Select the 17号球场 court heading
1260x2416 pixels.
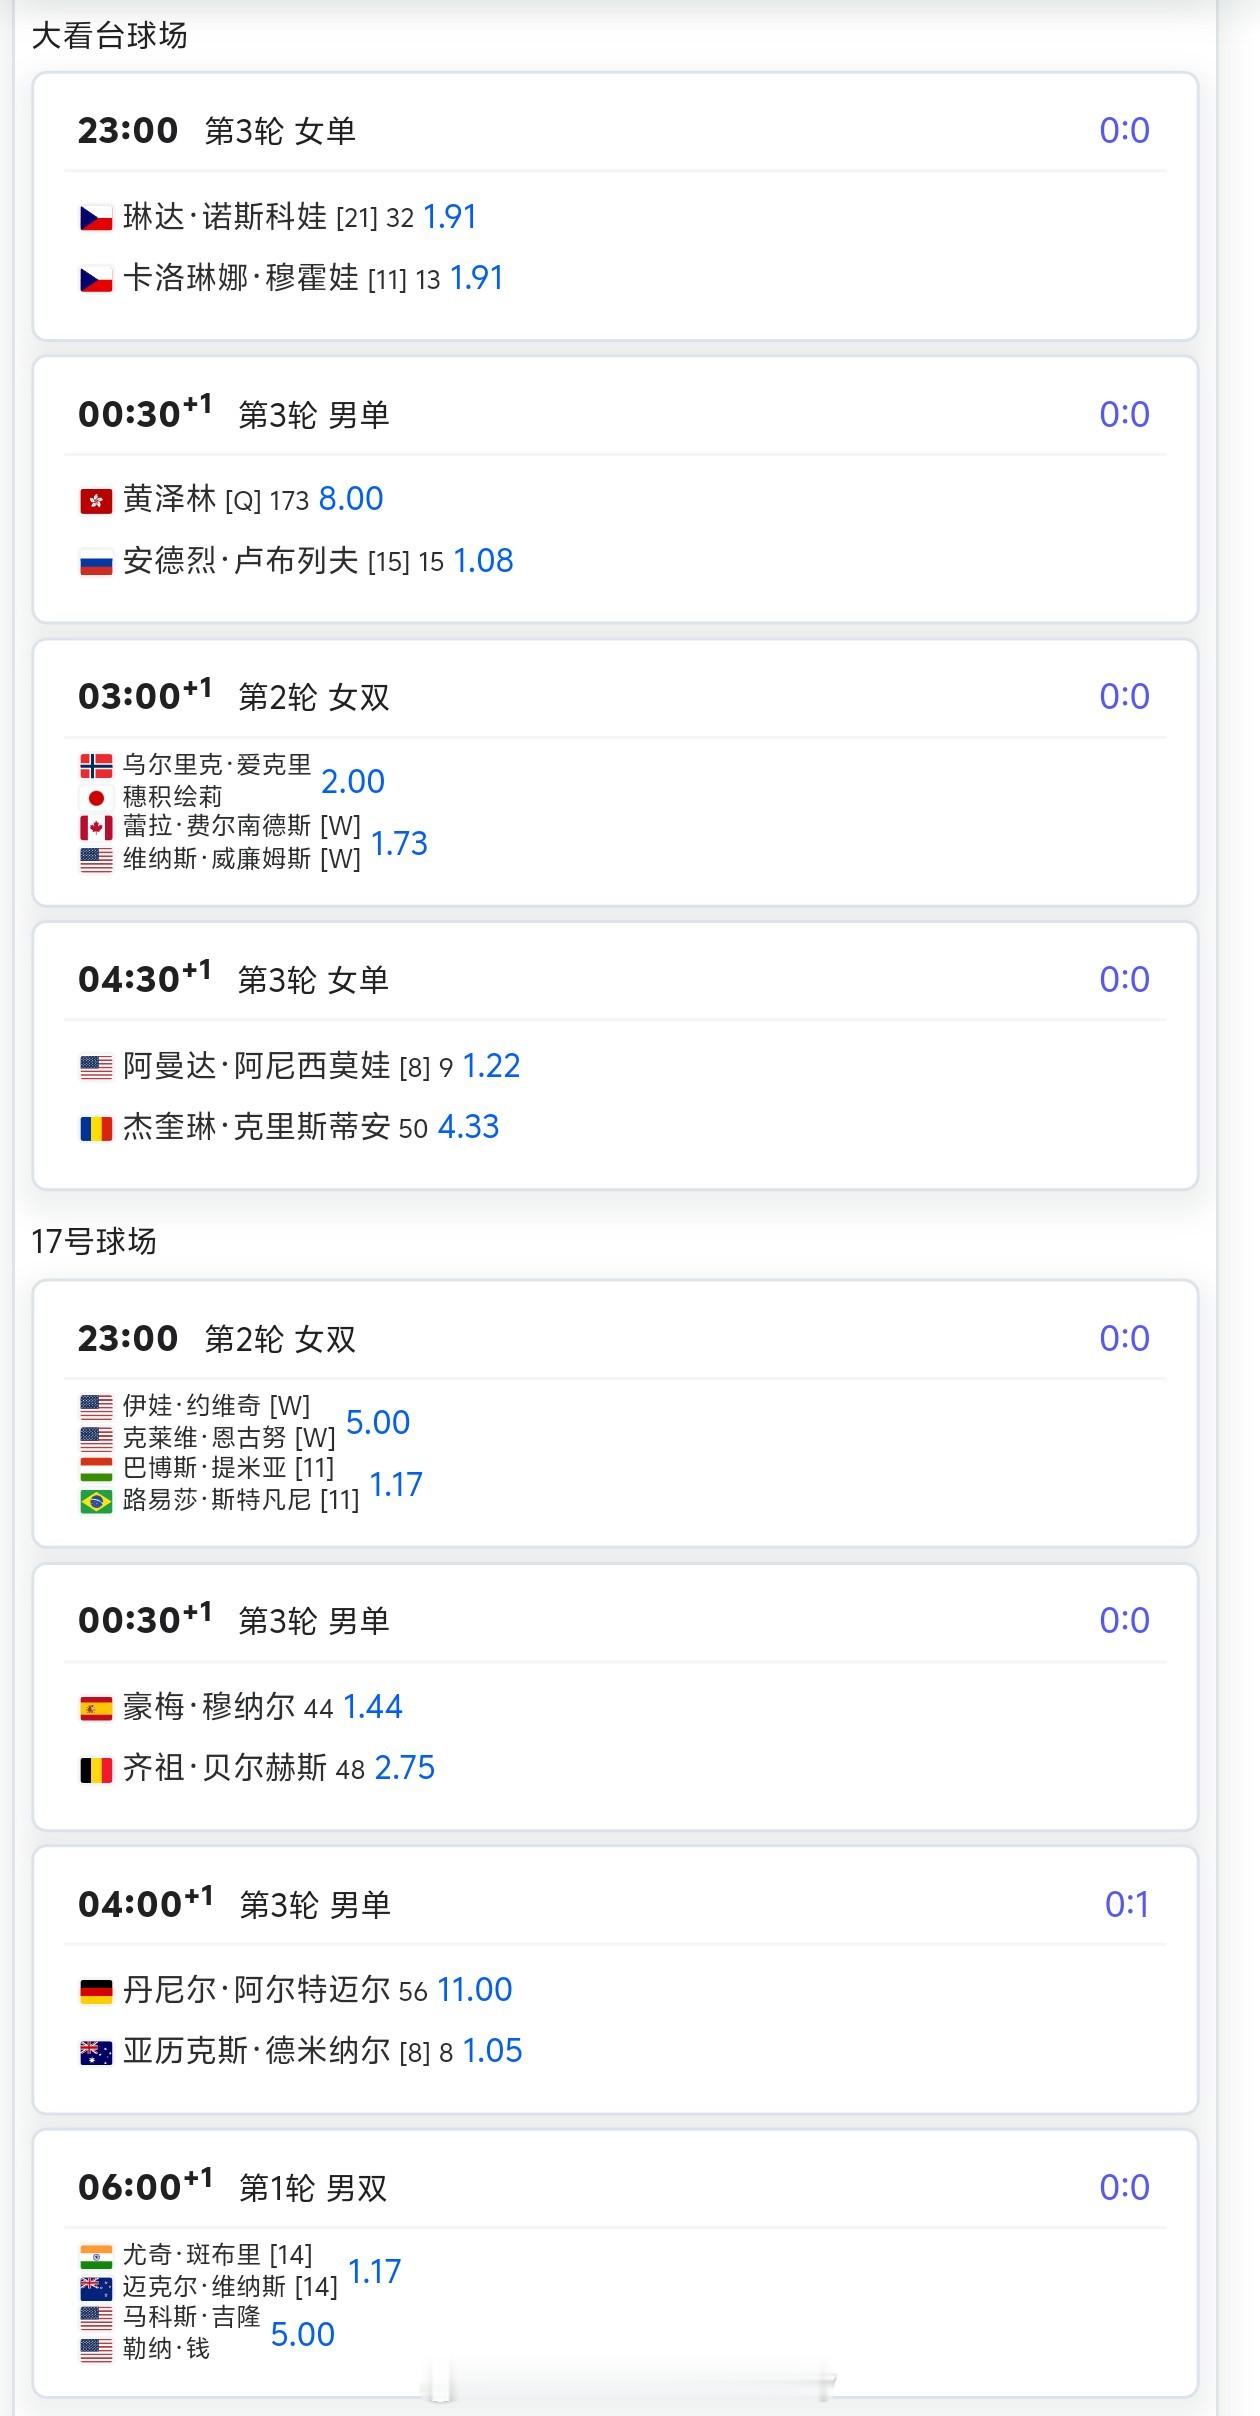point(94,1242)
